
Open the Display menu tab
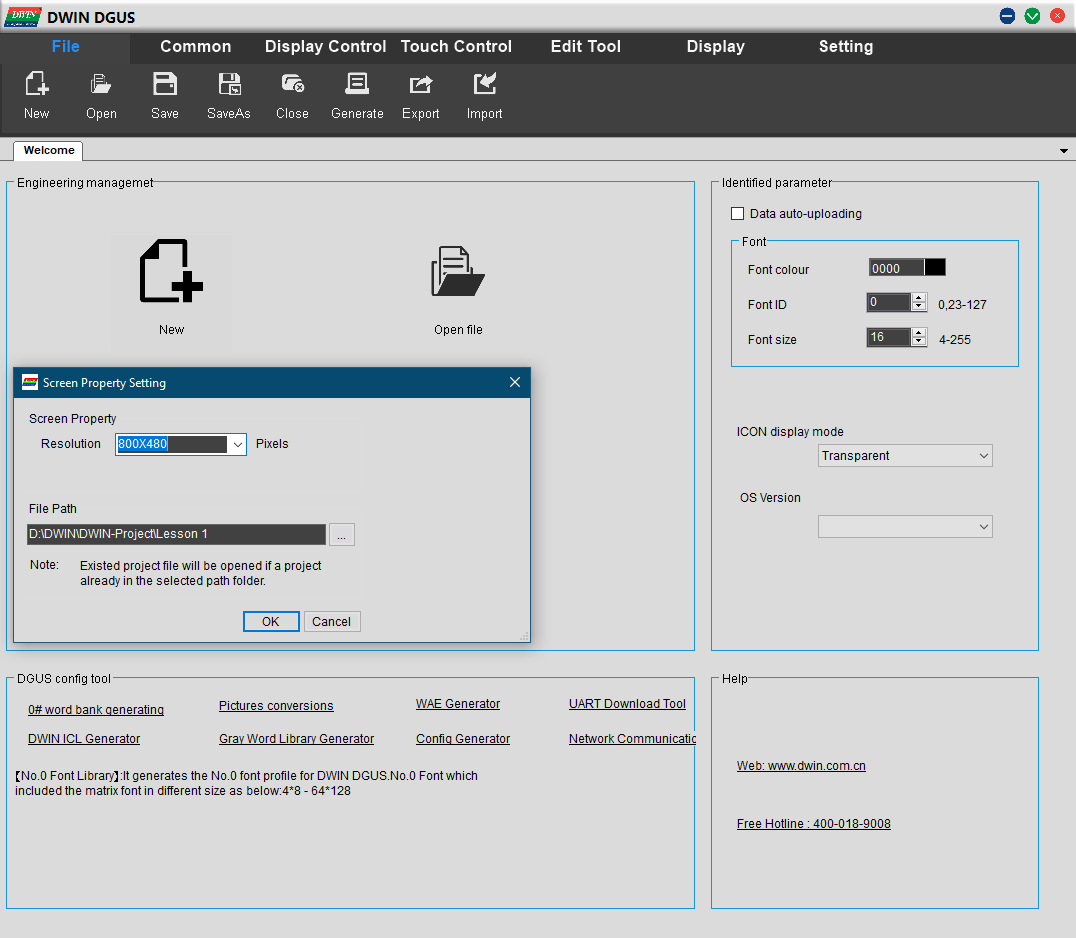pyautogui.click(x=716, y=47)
